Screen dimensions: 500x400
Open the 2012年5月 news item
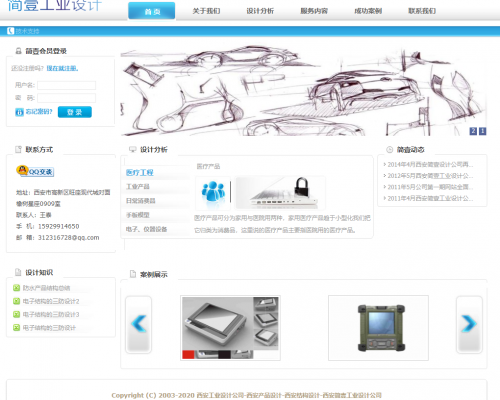430,176
